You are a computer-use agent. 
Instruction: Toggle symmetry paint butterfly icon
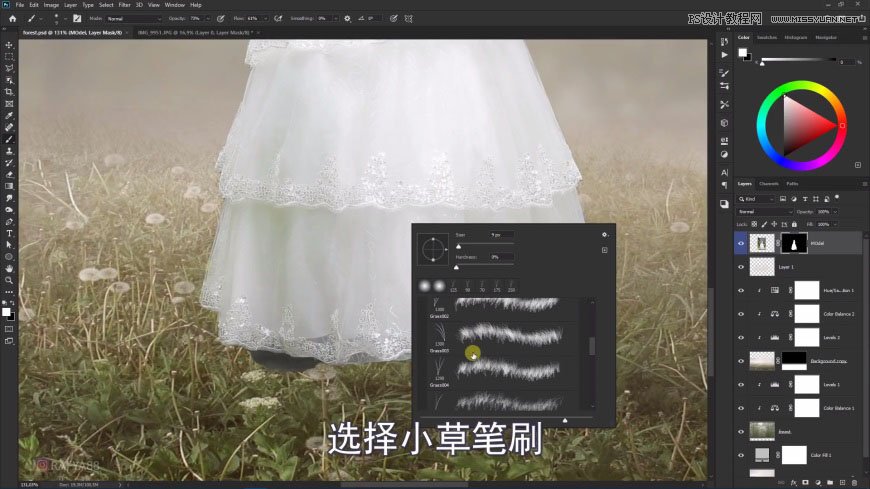[408, 18]
